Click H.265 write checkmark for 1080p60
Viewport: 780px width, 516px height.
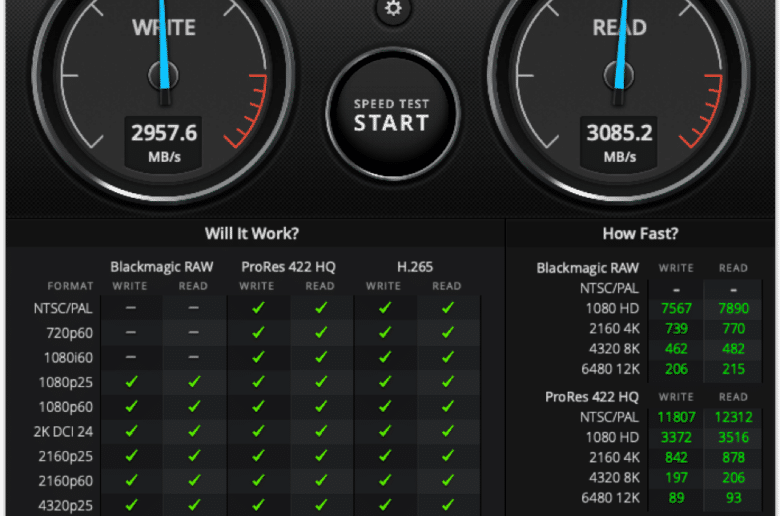[x=385, y=407]
